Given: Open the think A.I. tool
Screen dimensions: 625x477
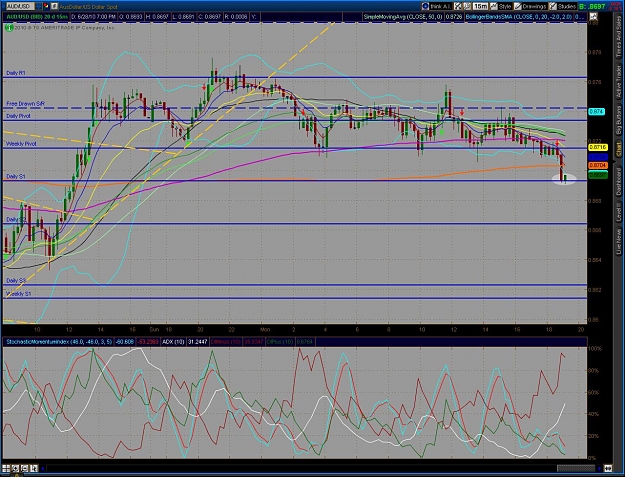Looking at the screenshot, I should point(440,6).
